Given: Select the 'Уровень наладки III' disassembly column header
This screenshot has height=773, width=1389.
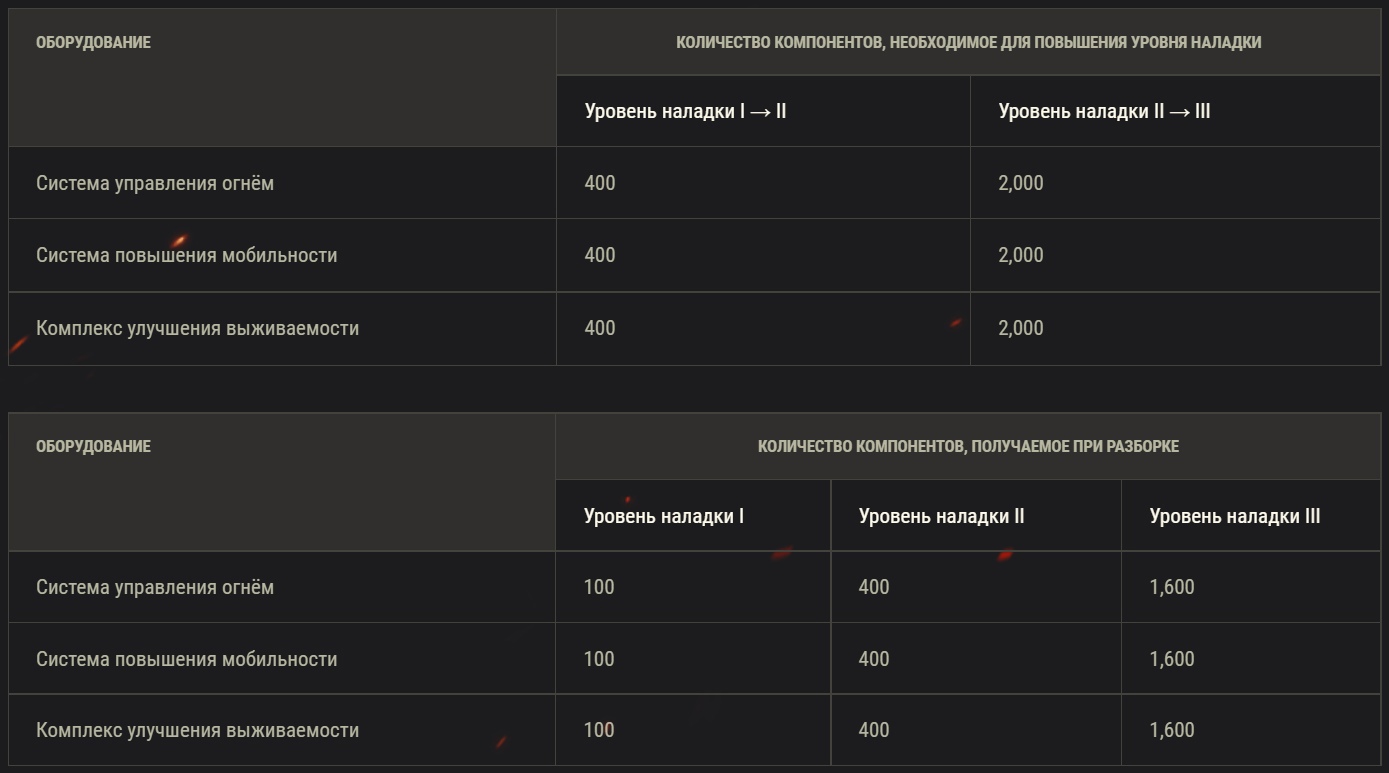Looking at the screenshot, I should pos(1234,516).
